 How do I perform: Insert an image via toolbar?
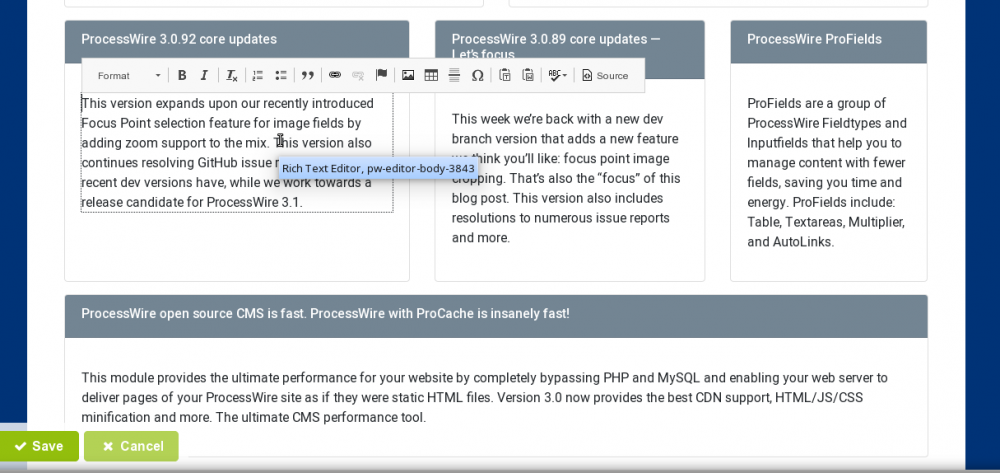[x=408, y=76]
